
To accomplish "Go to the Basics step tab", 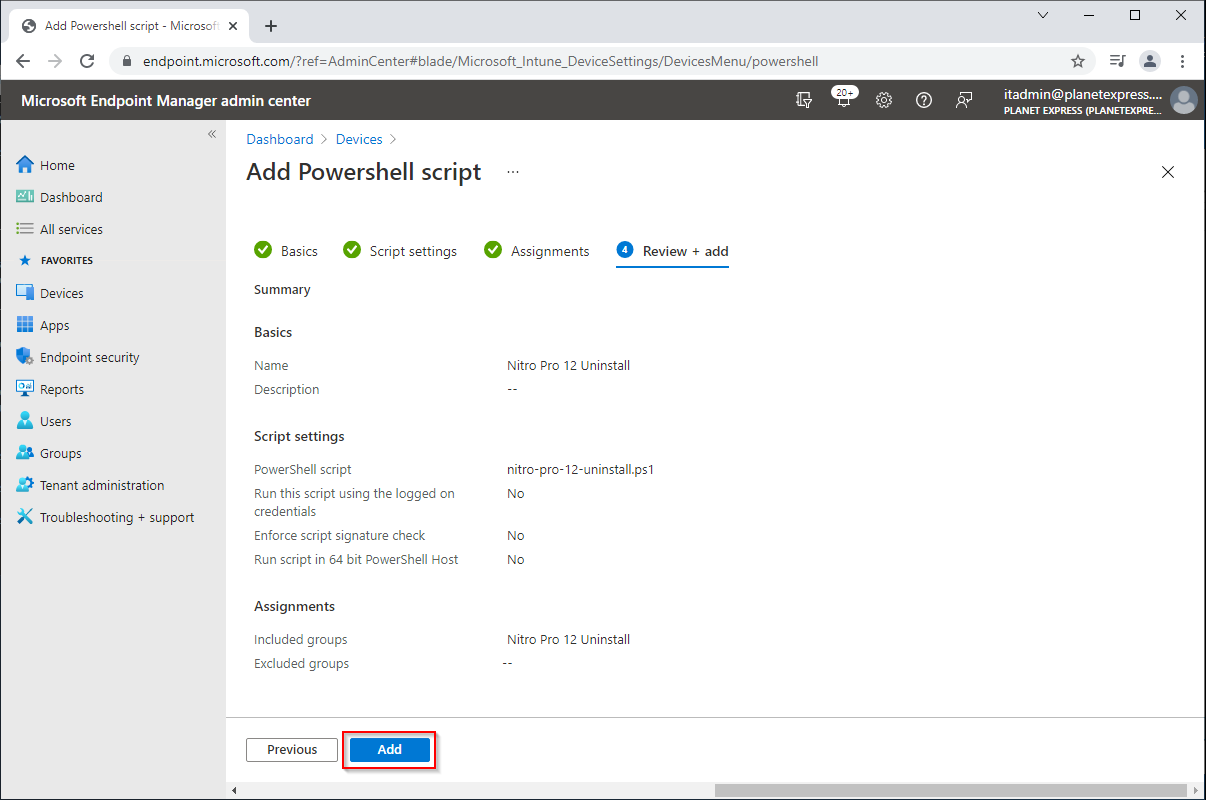I will point(286,251).
